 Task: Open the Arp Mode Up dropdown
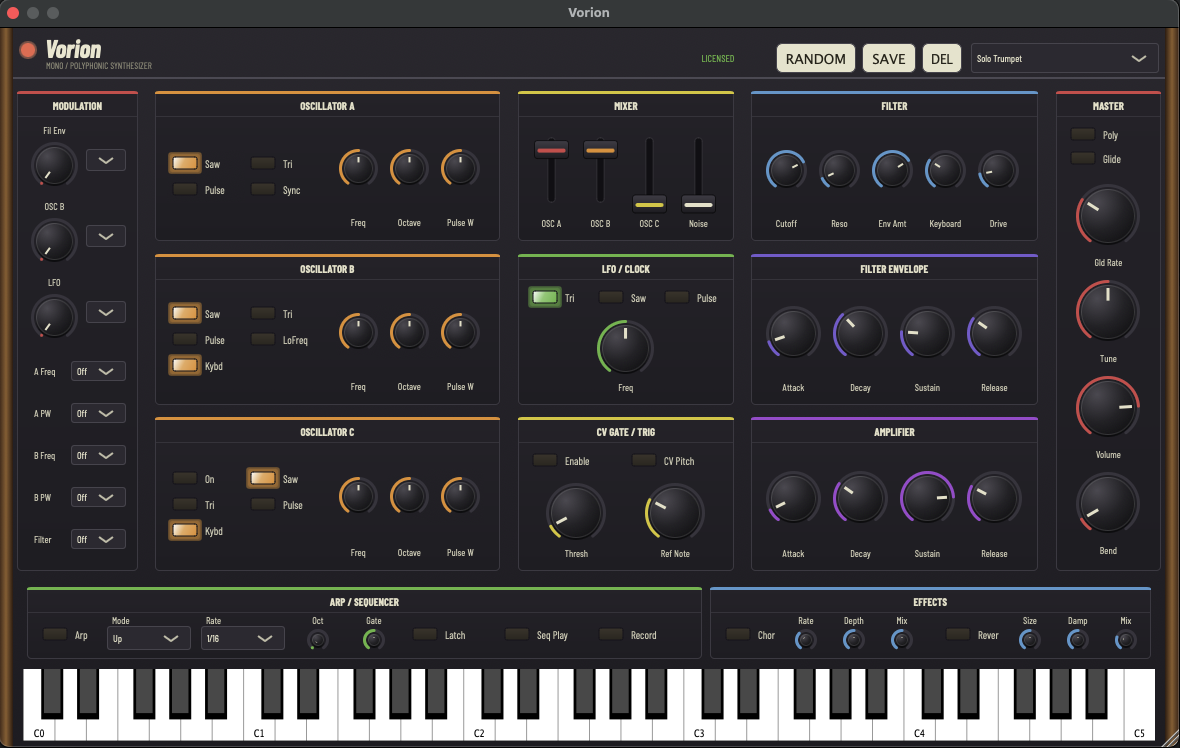pyautogui.click(x=148, y=638)
